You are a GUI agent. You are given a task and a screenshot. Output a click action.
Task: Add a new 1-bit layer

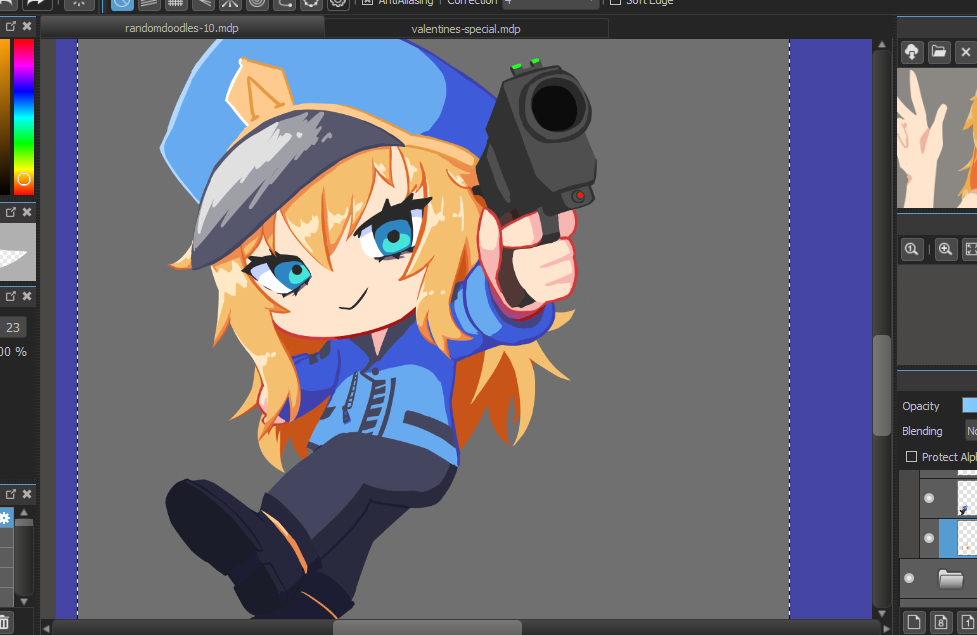pyautogui.click(x=967, y=622)
